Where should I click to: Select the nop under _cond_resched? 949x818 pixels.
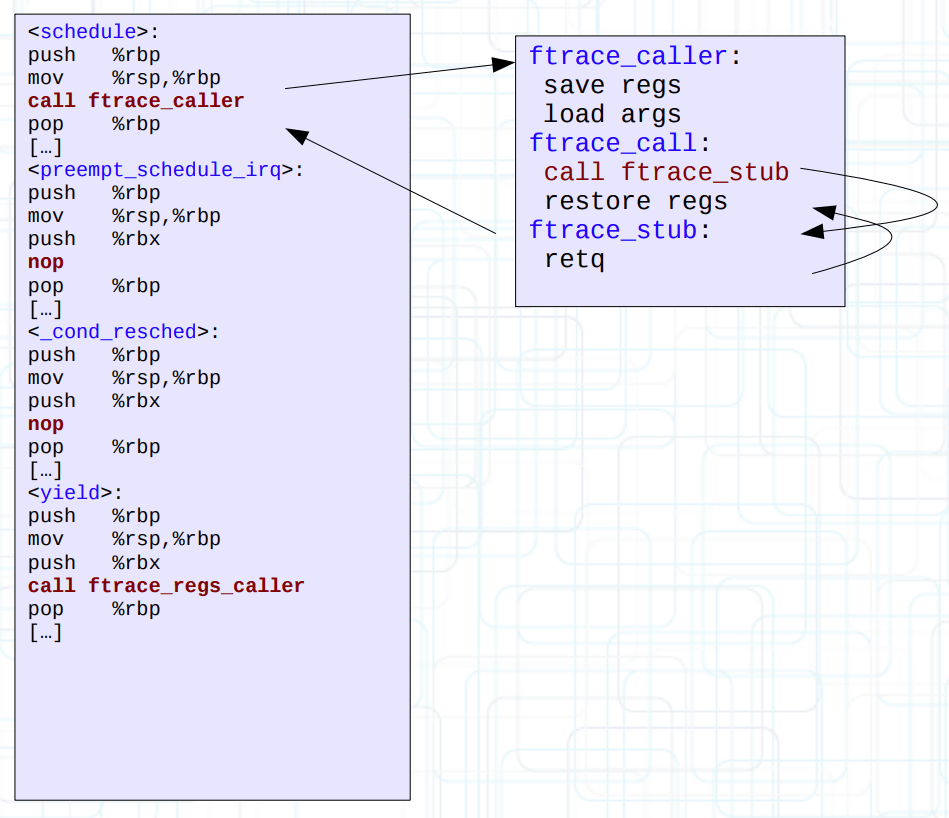pyautogui.click(x=46, y=424)
